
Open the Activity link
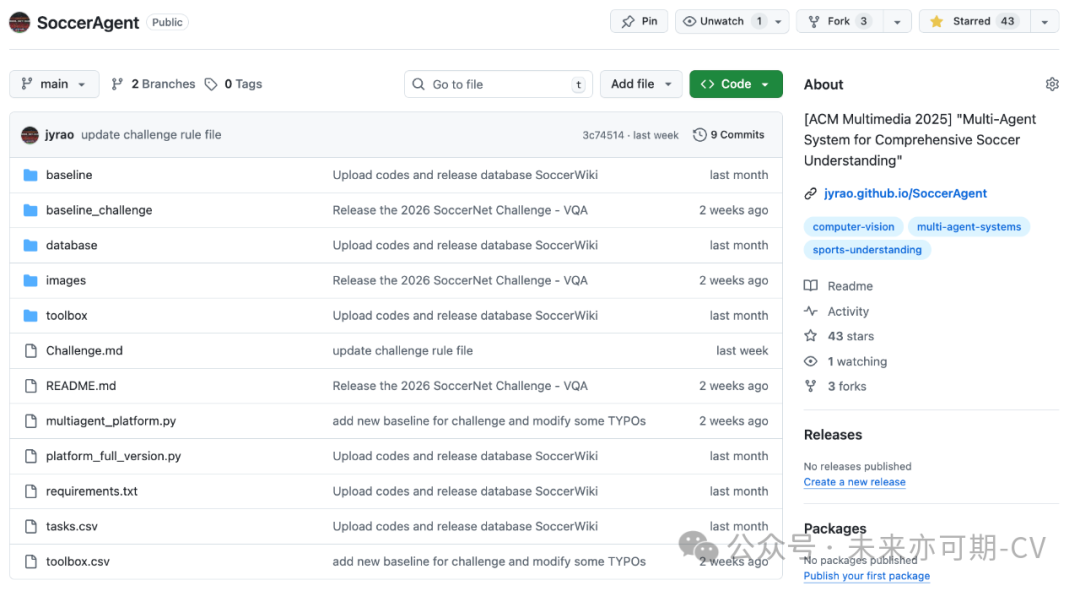(x=848, y=311)
